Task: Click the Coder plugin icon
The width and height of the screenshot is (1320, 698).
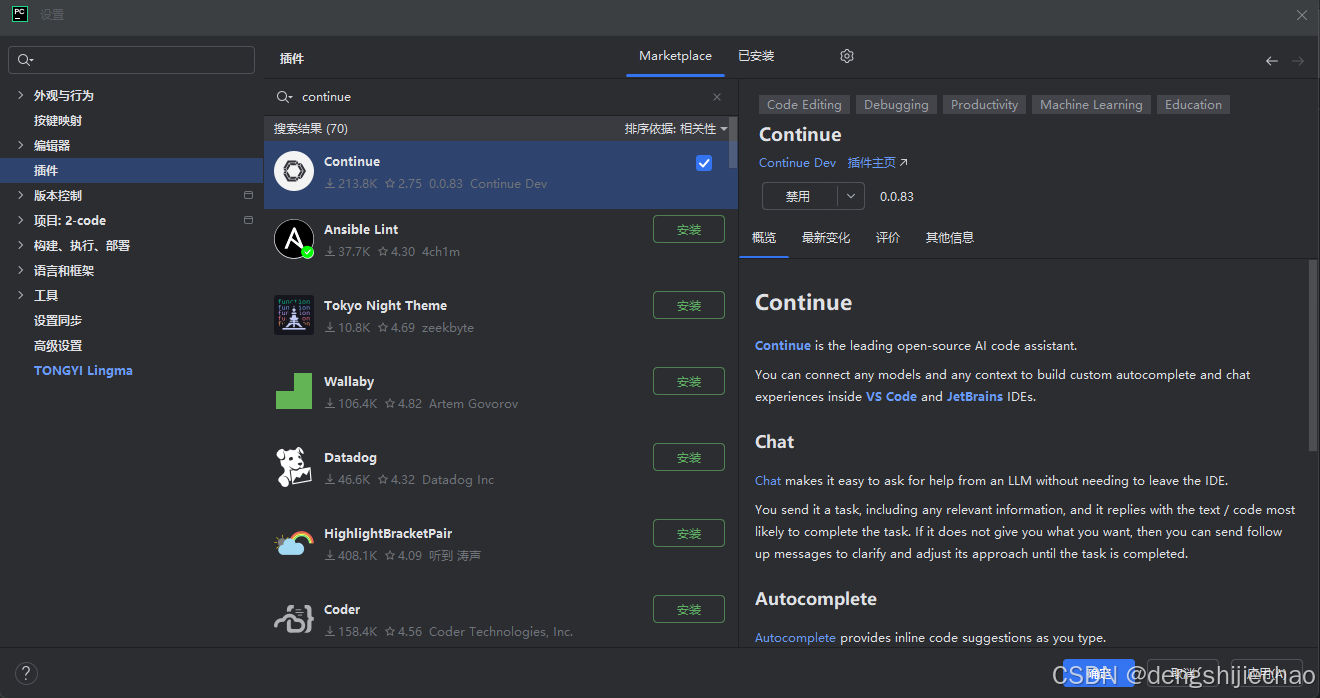Action: pyautogui.click(x=294, y=619)
